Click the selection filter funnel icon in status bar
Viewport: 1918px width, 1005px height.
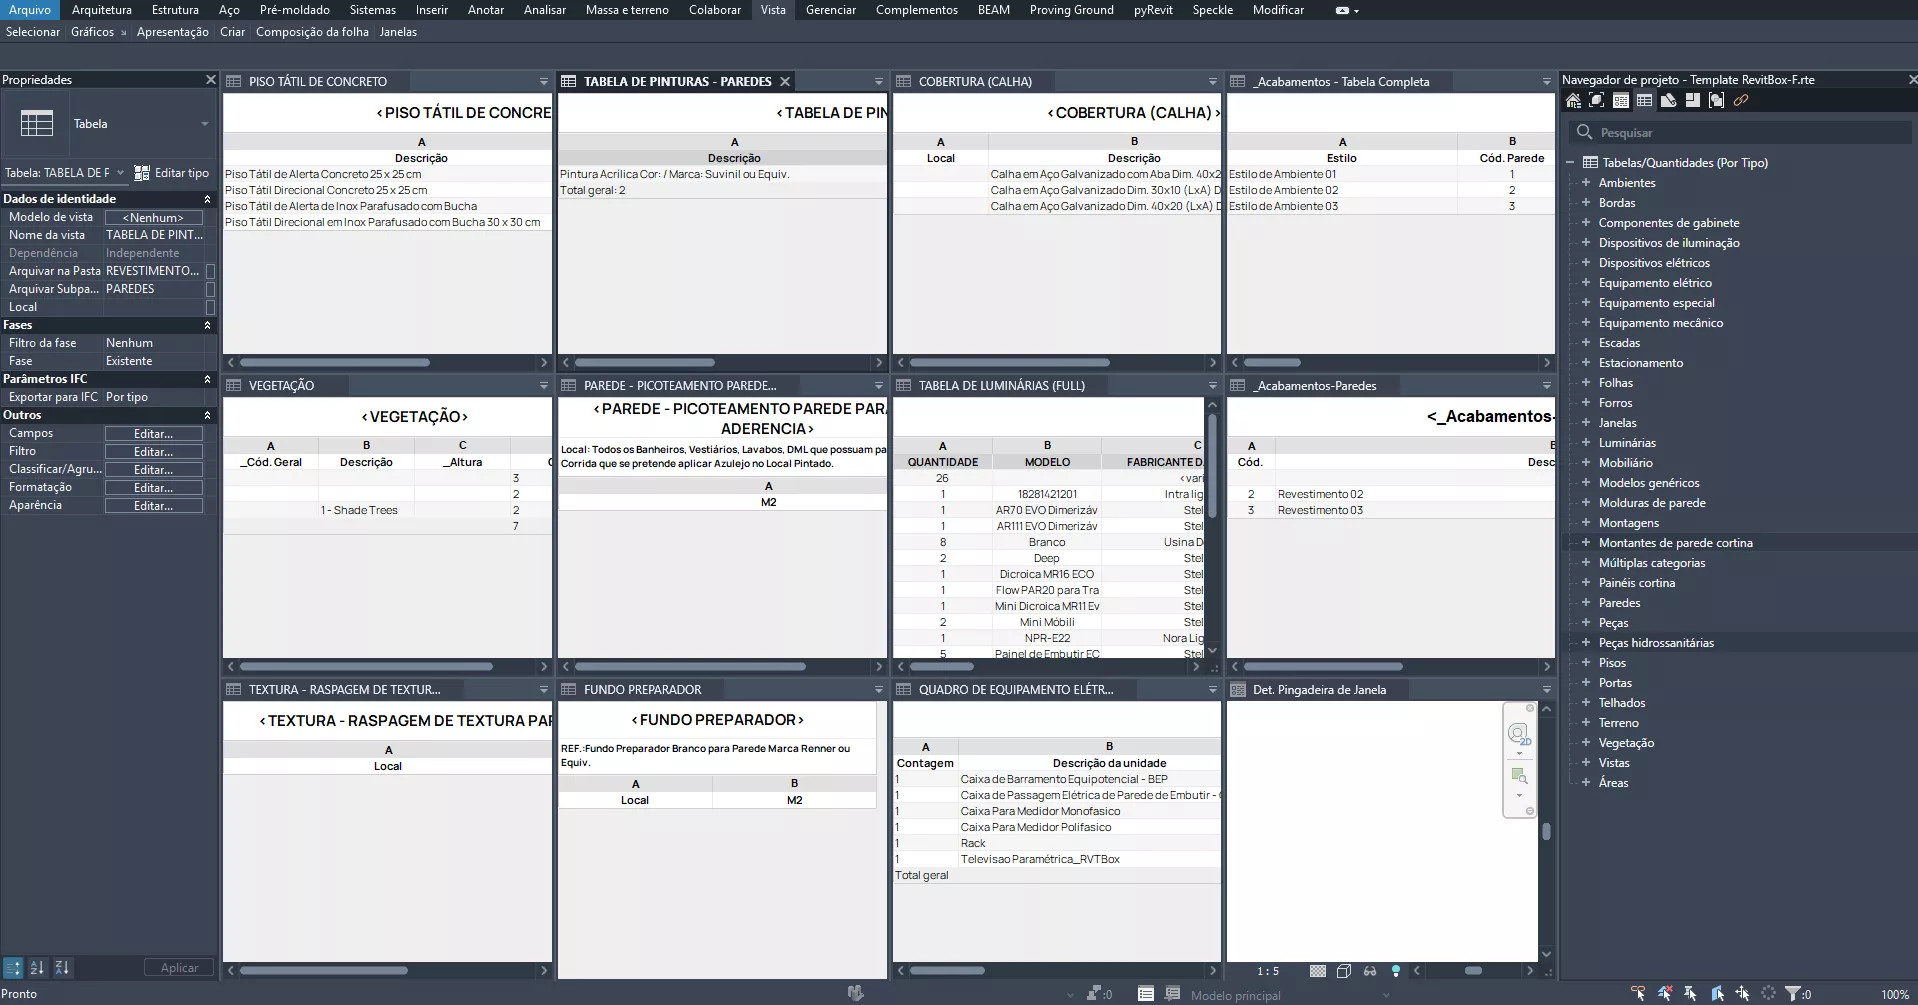tap(1793, 994)
